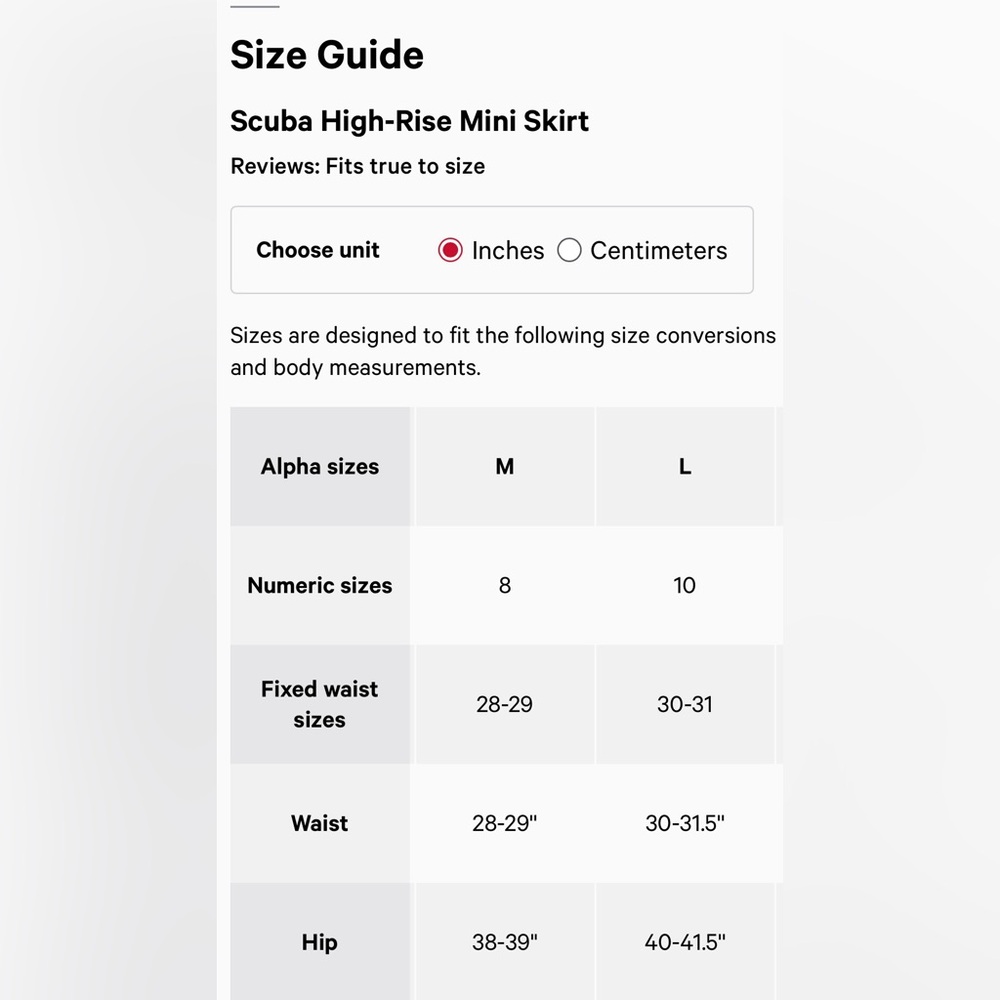Select the Centimeters radio button
Image resolution: width=1000 pixels, height=1000 pixels.
pos(569,250)
